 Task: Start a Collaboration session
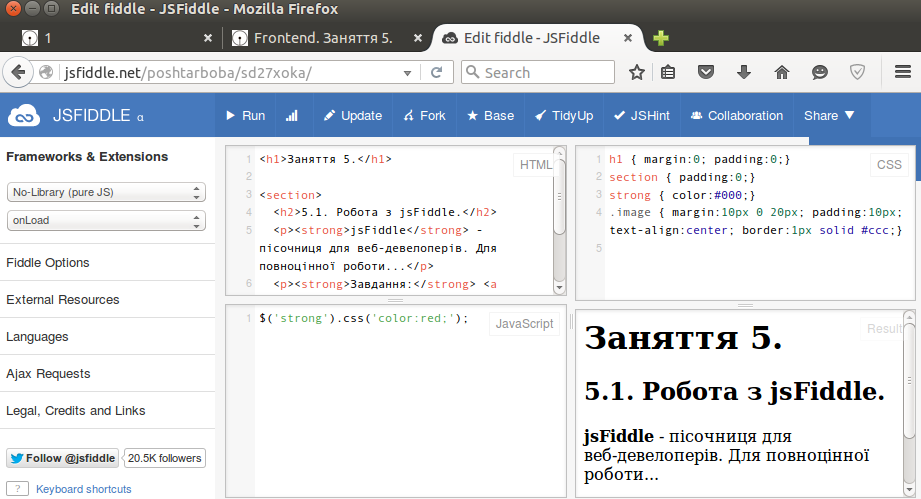click(737, 116)
